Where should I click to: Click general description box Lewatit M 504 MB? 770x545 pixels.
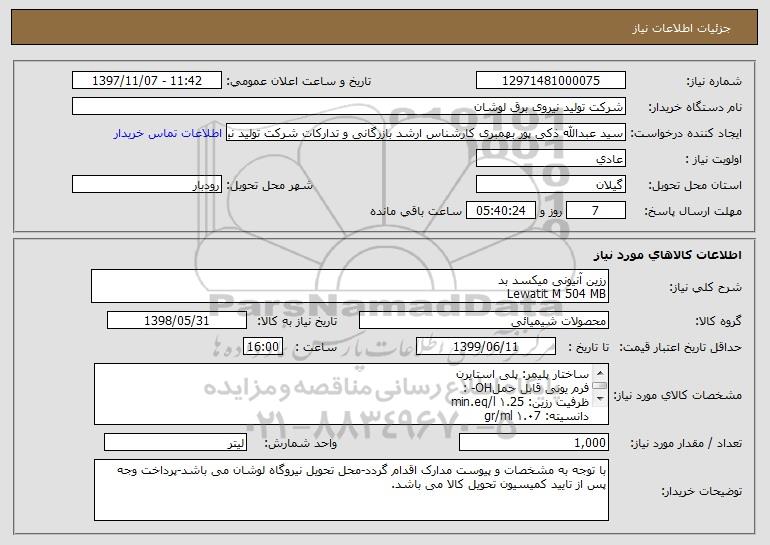click(x=350, y=286)
